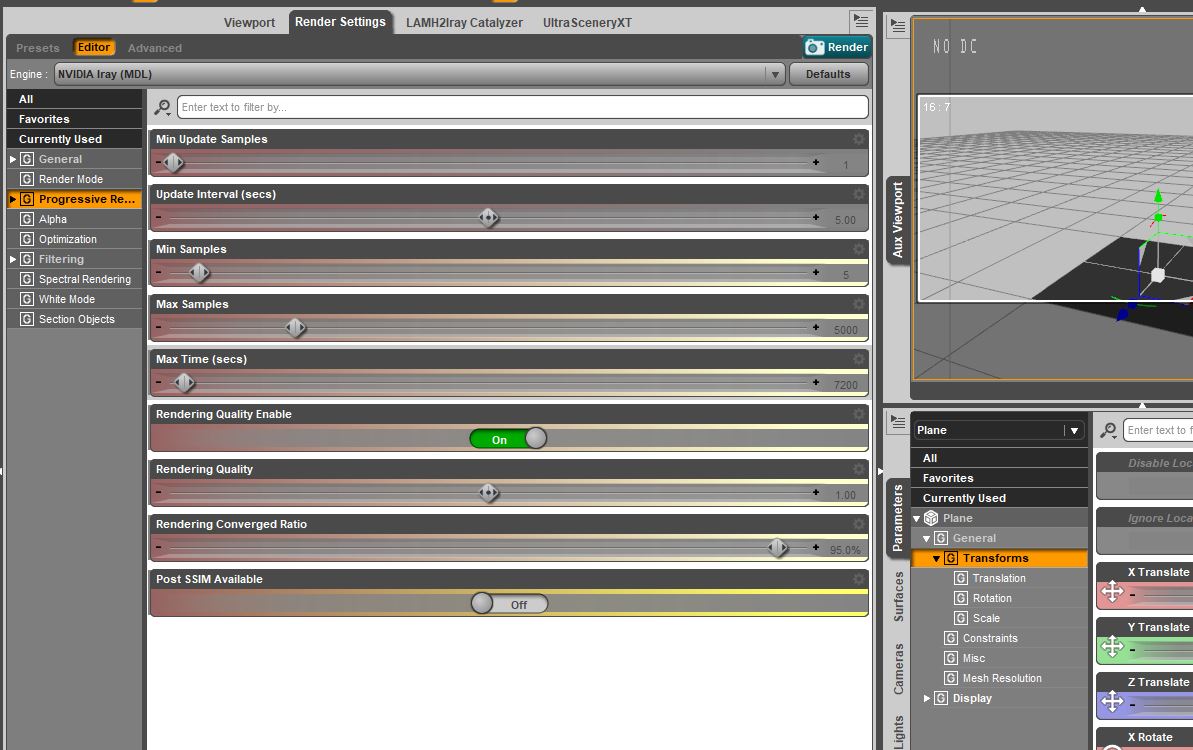Click the gear icon for Min Samples

tap(859, 249)
